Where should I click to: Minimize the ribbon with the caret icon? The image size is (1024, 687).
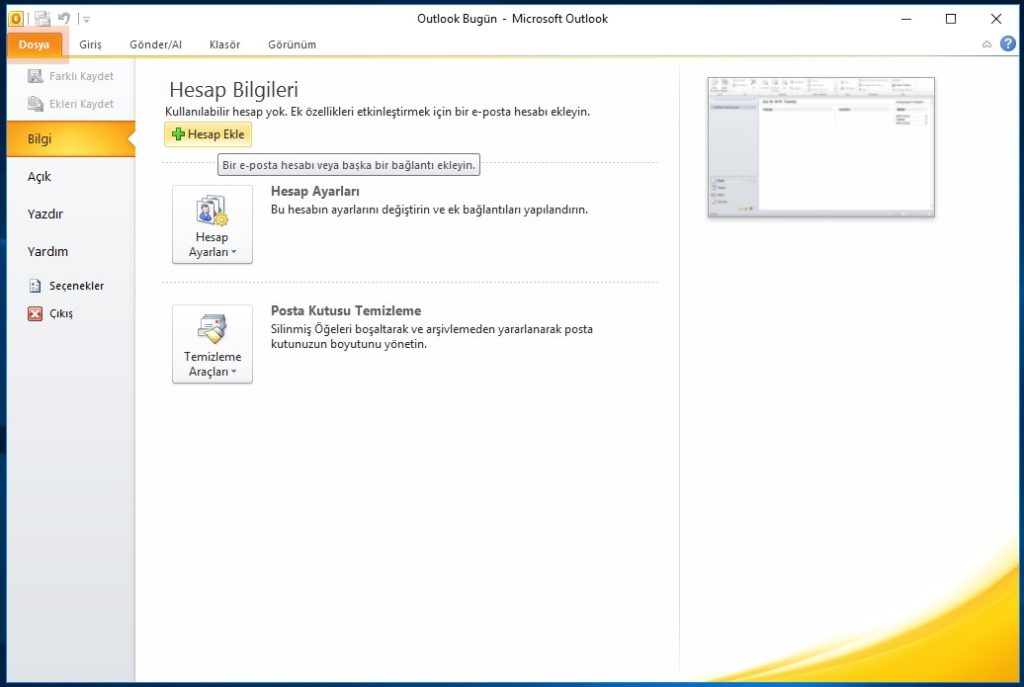(987, 44)
